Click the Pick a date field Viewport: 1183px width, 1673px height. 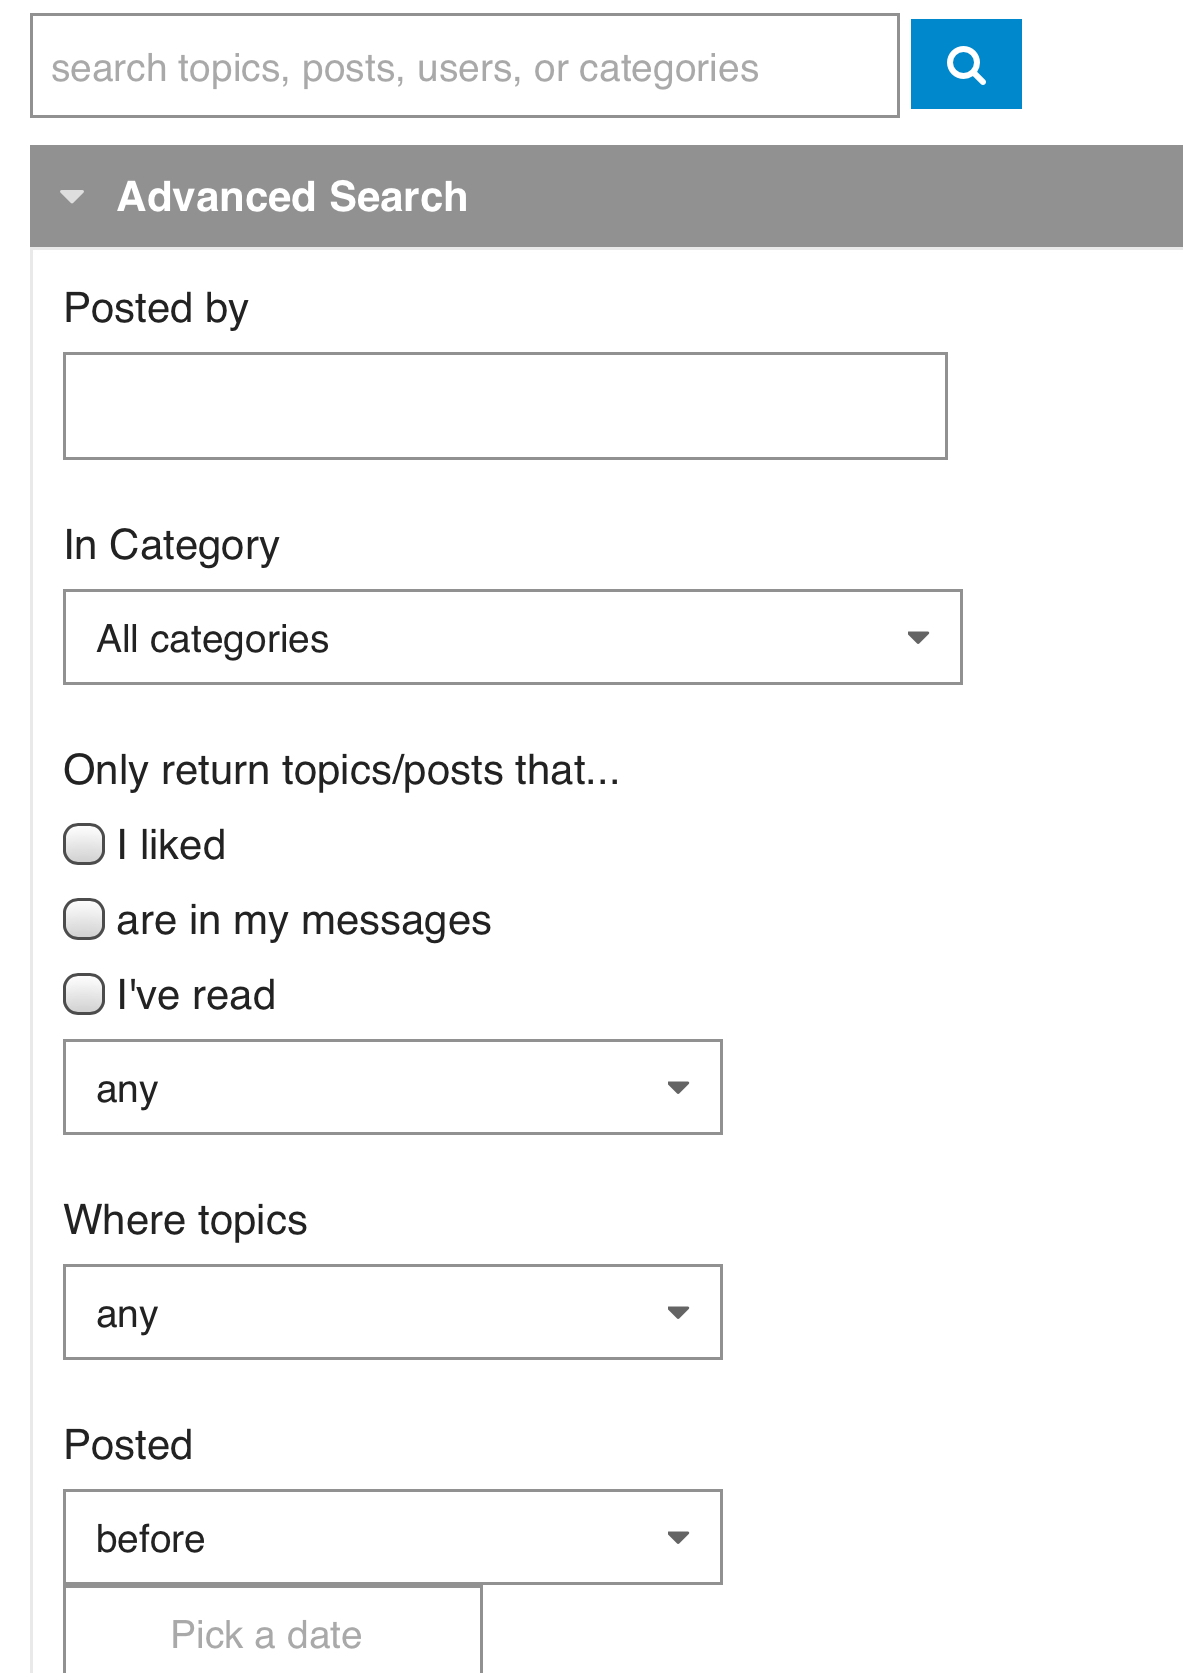point(272,1634)
